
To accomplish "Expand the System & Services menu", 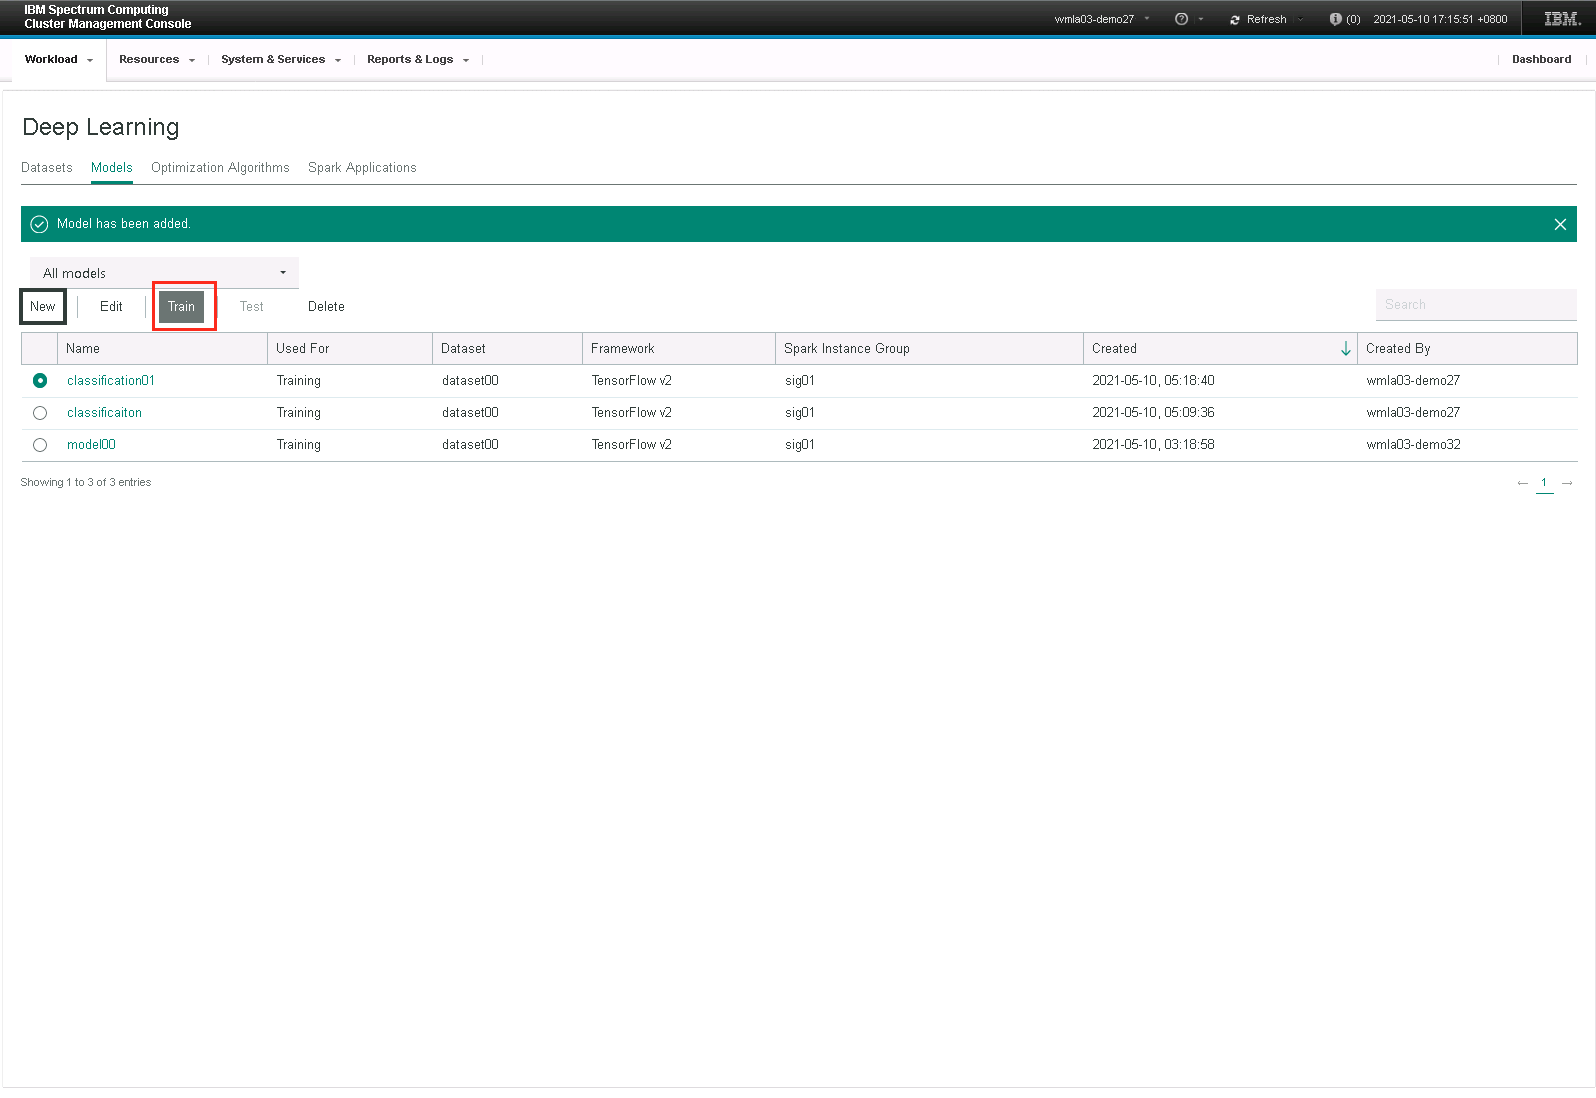I will (281, 59).
